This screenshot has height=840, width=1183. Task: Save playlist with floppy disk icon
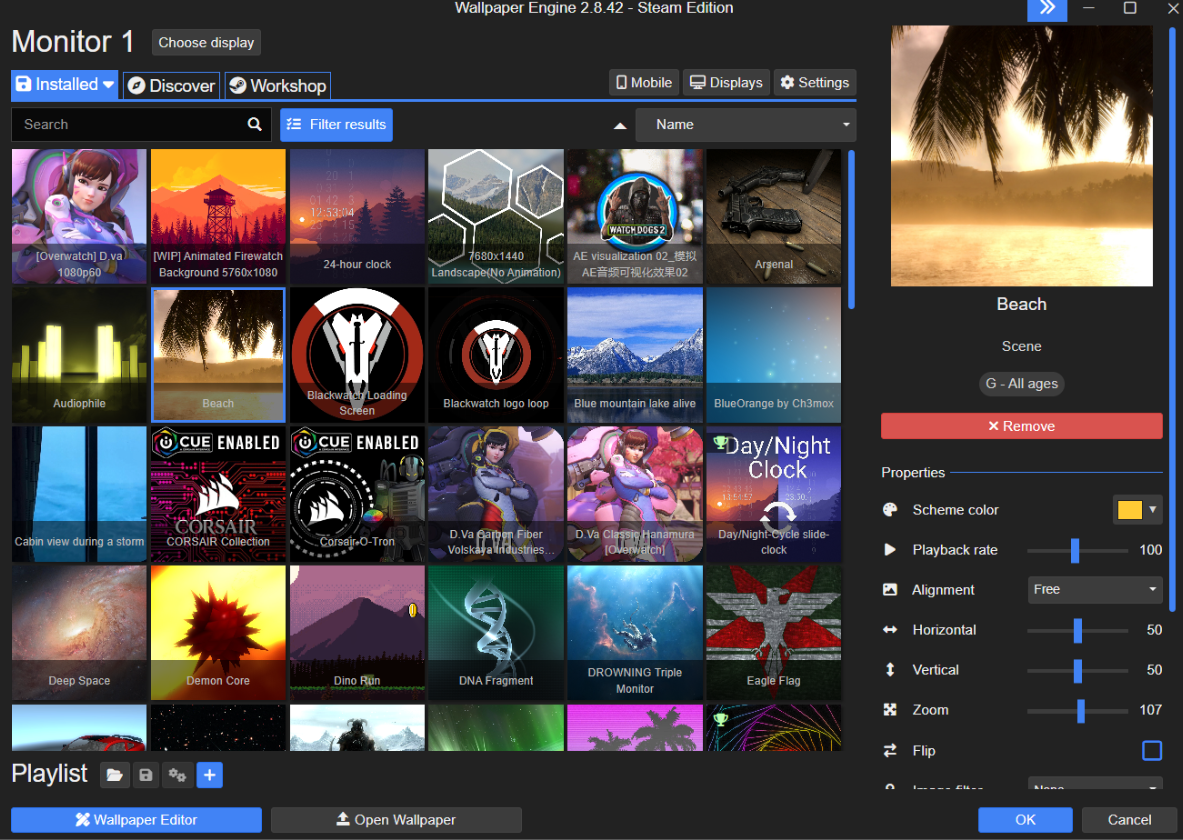click(x=146, y=775)
